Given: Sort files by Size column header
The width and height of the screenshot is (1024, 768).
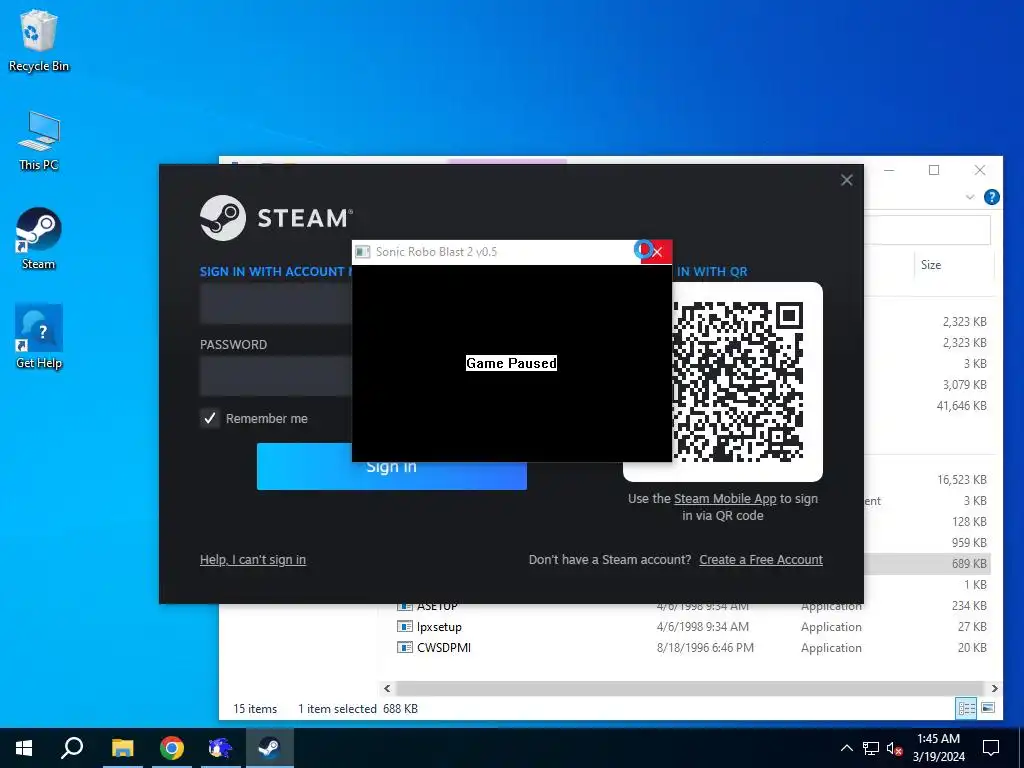Looking at the screenshot, I should pyautogui.click(x=931, y=265).
